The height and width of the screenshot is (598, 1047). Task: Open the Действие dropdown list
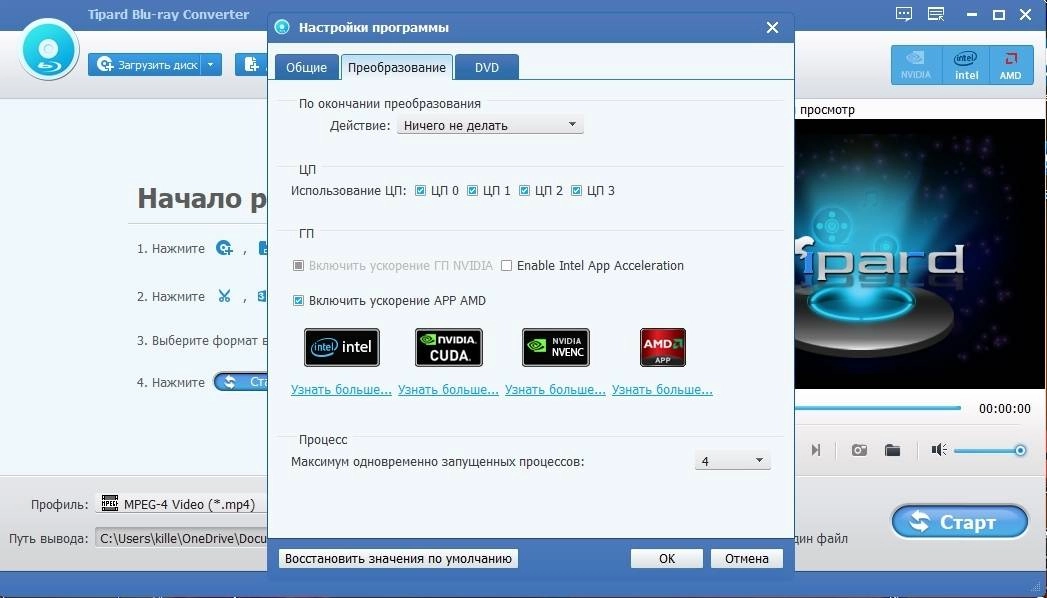(x=489, y=125)
